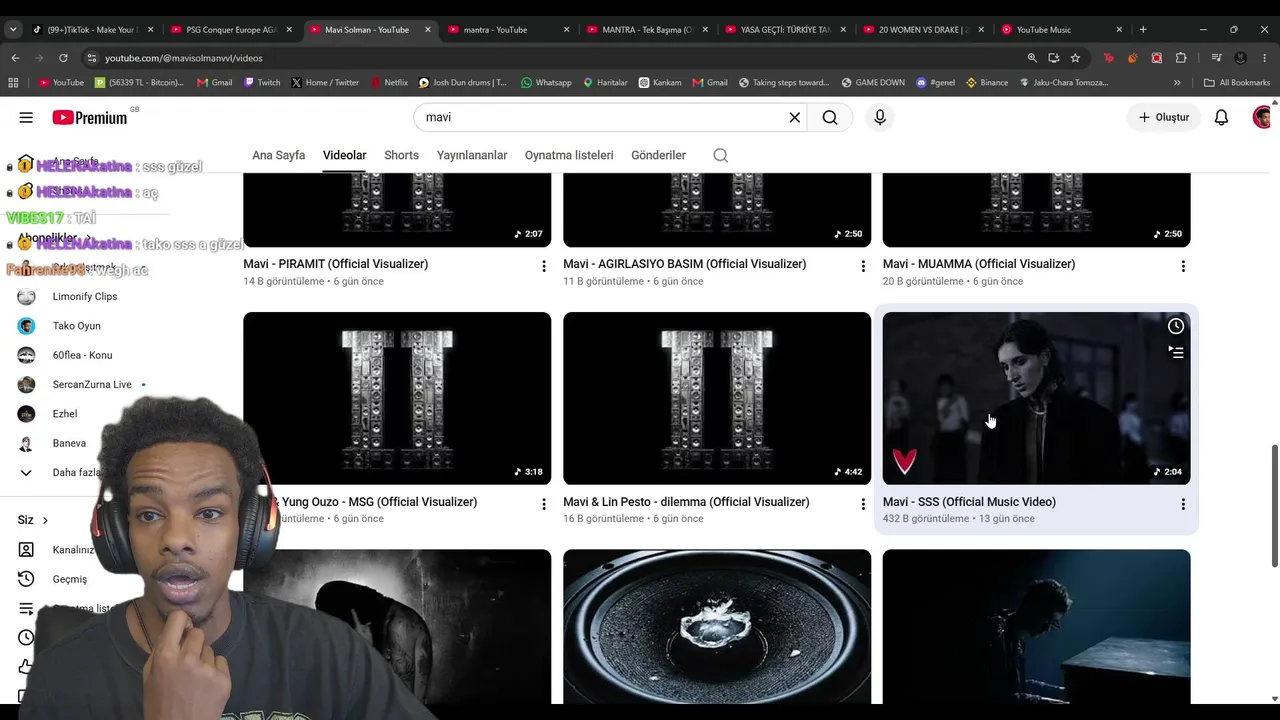Open the 60flea - Konu subscription
1280x720 pixels.
tap(82, 355)
